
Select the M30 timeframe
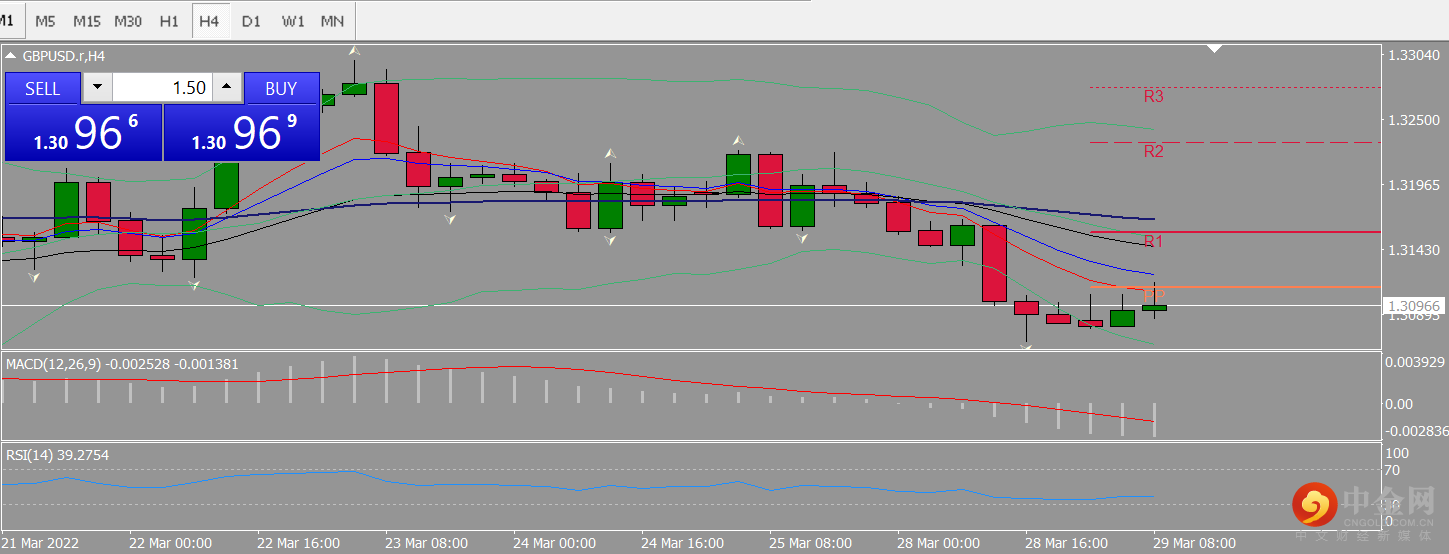128,20
